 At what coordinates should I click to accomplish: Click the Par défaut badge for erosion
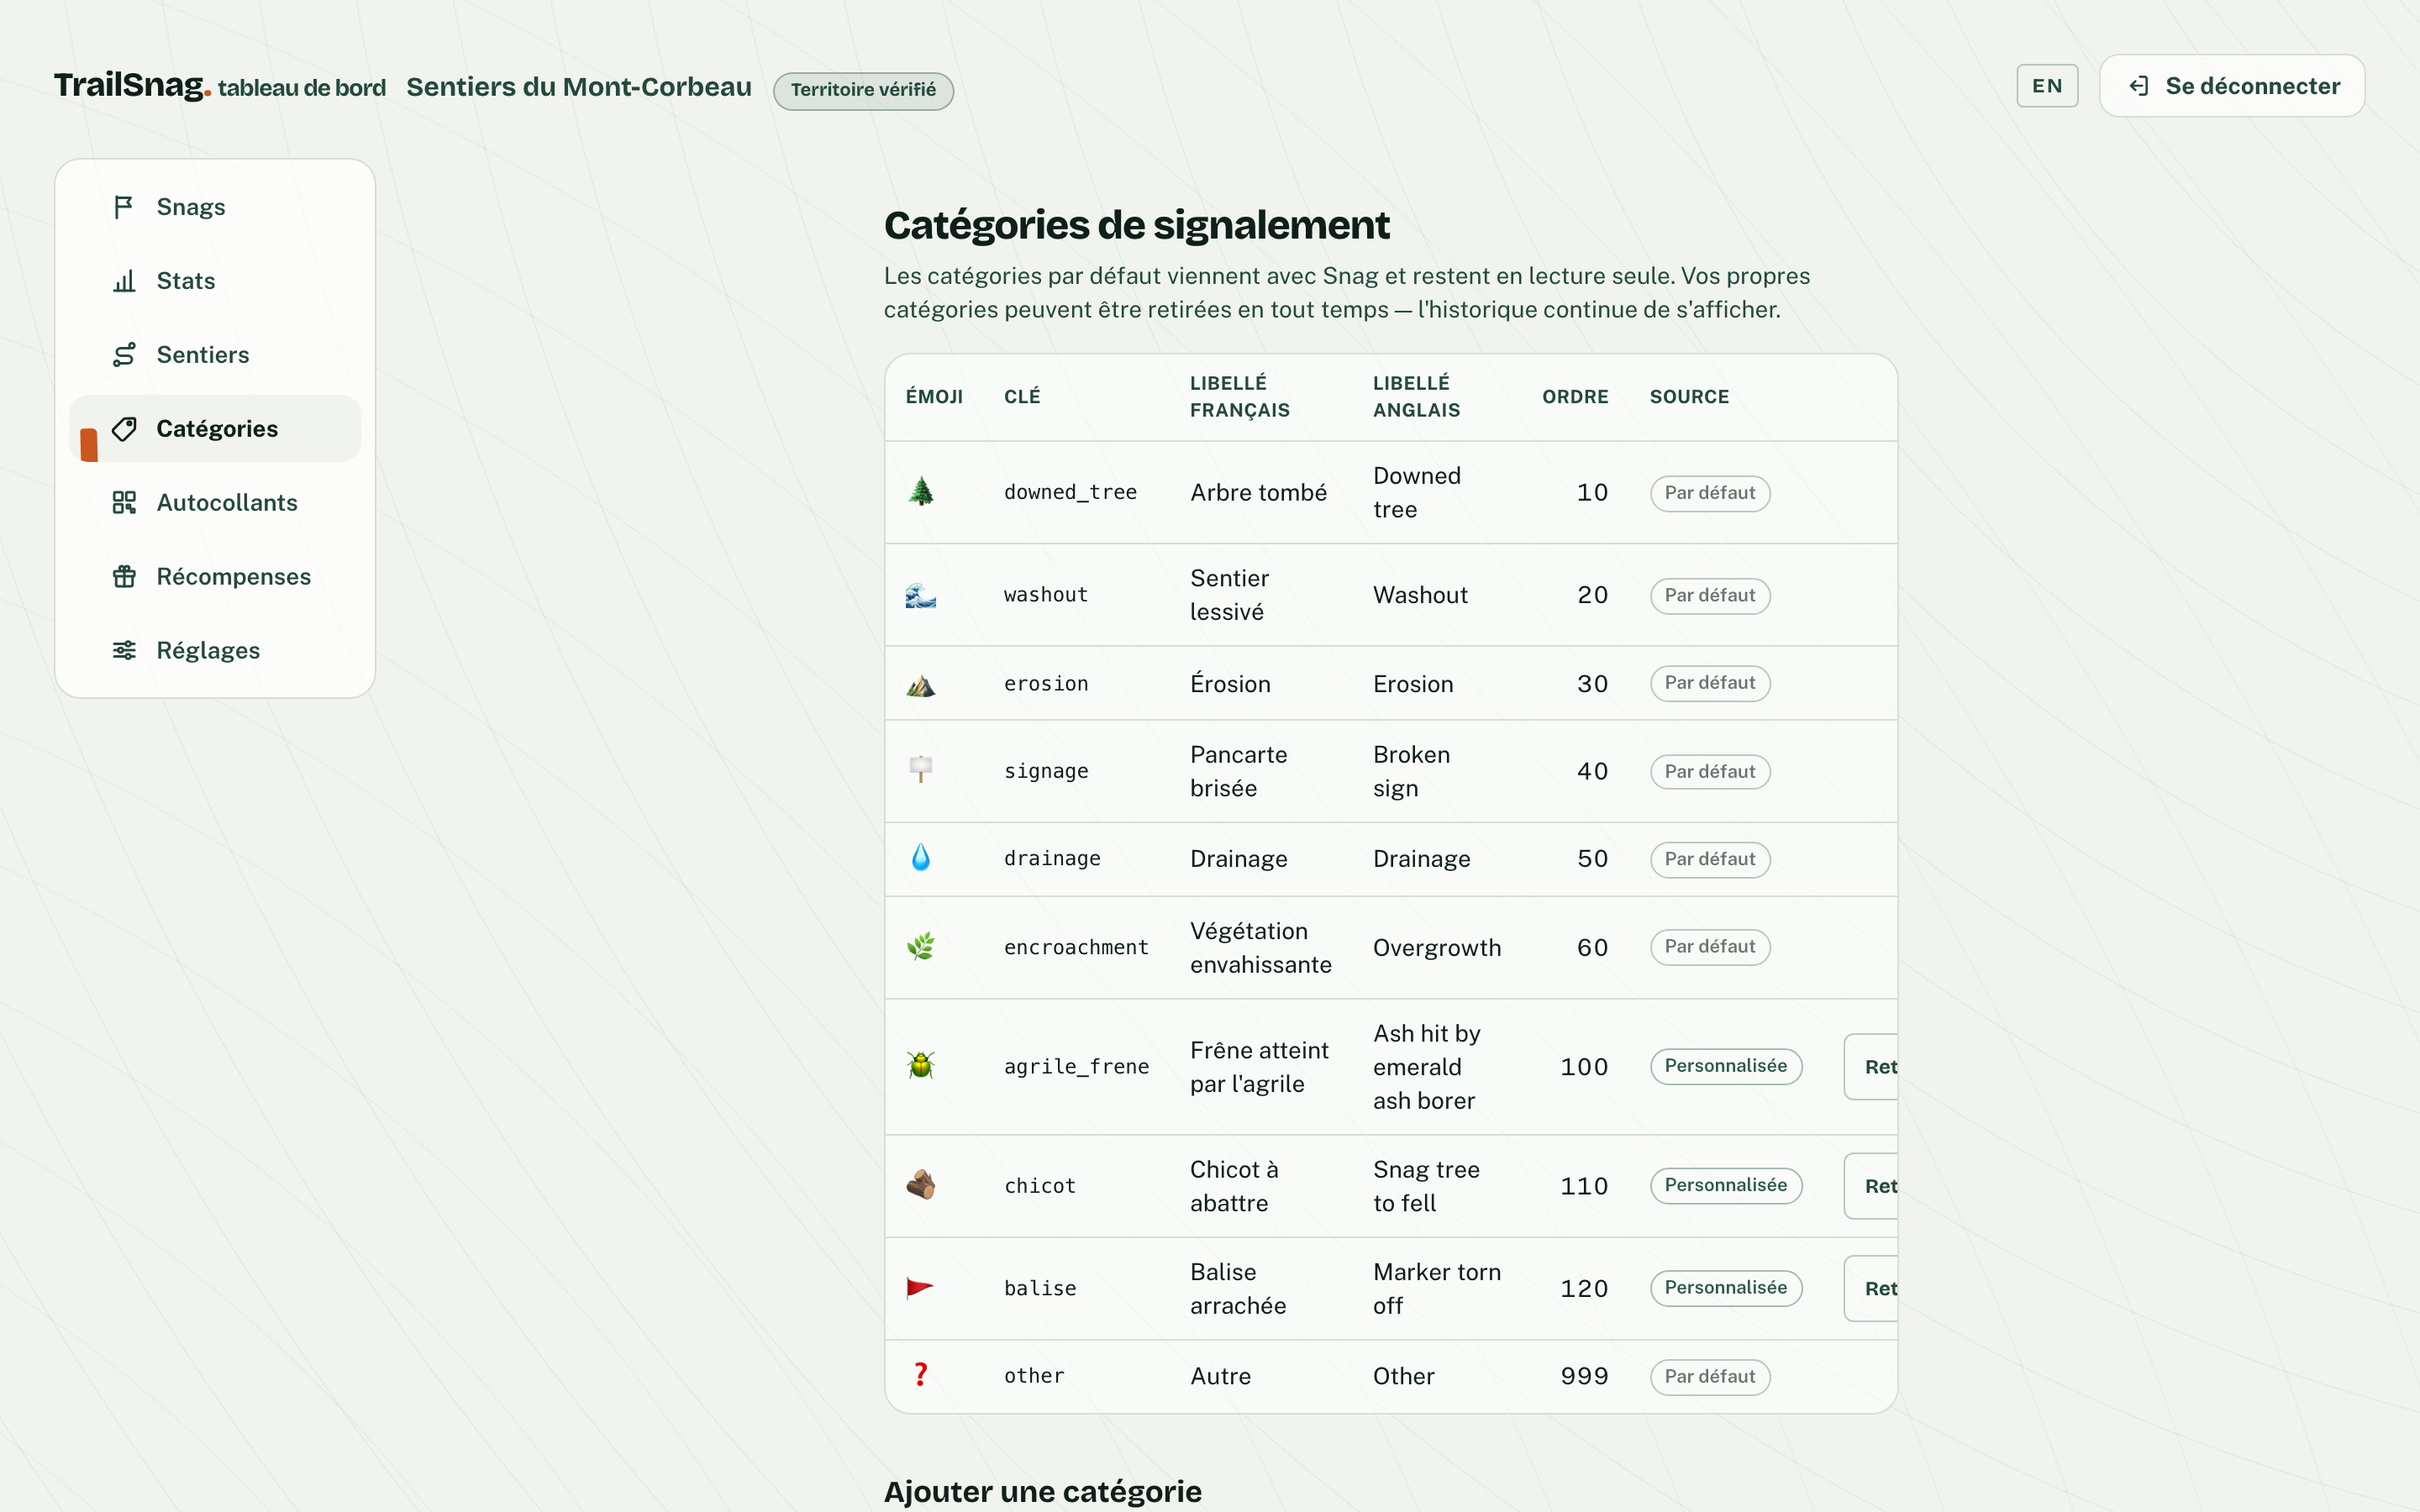point(1710,684)
